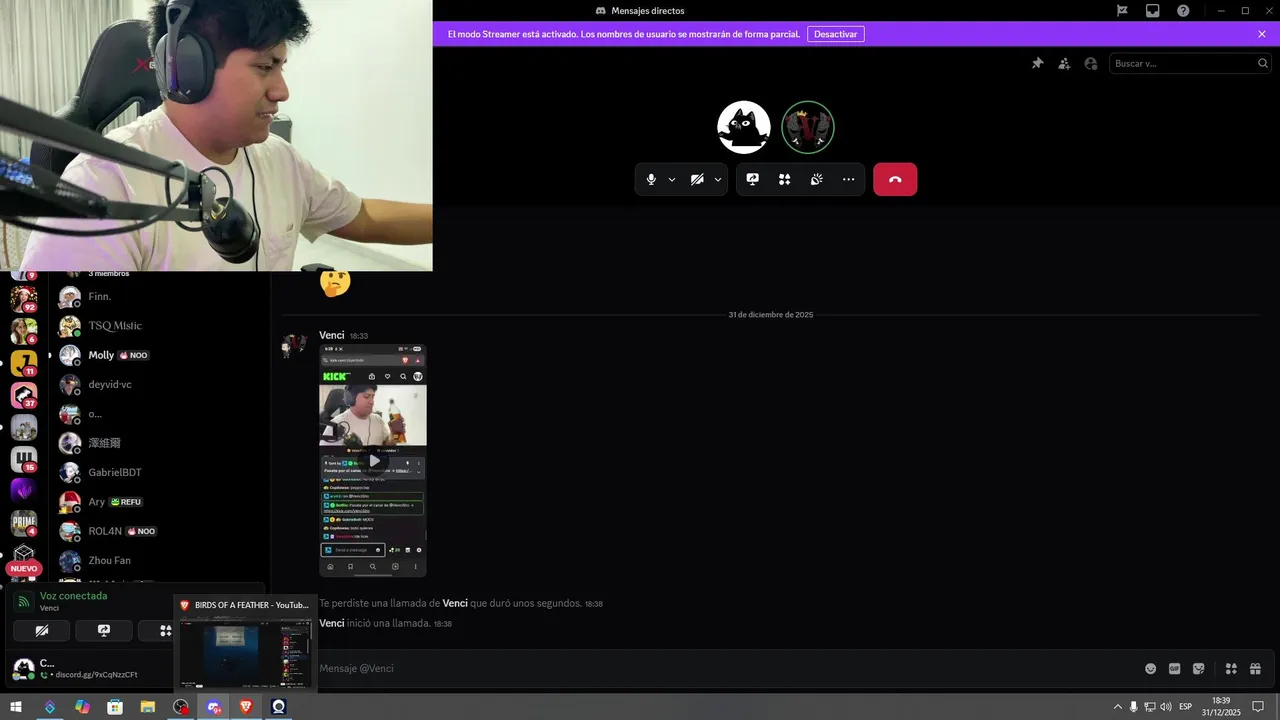1280x720 pixels.
Task: Switch the ESP input language
Action: pos(1186,707)
